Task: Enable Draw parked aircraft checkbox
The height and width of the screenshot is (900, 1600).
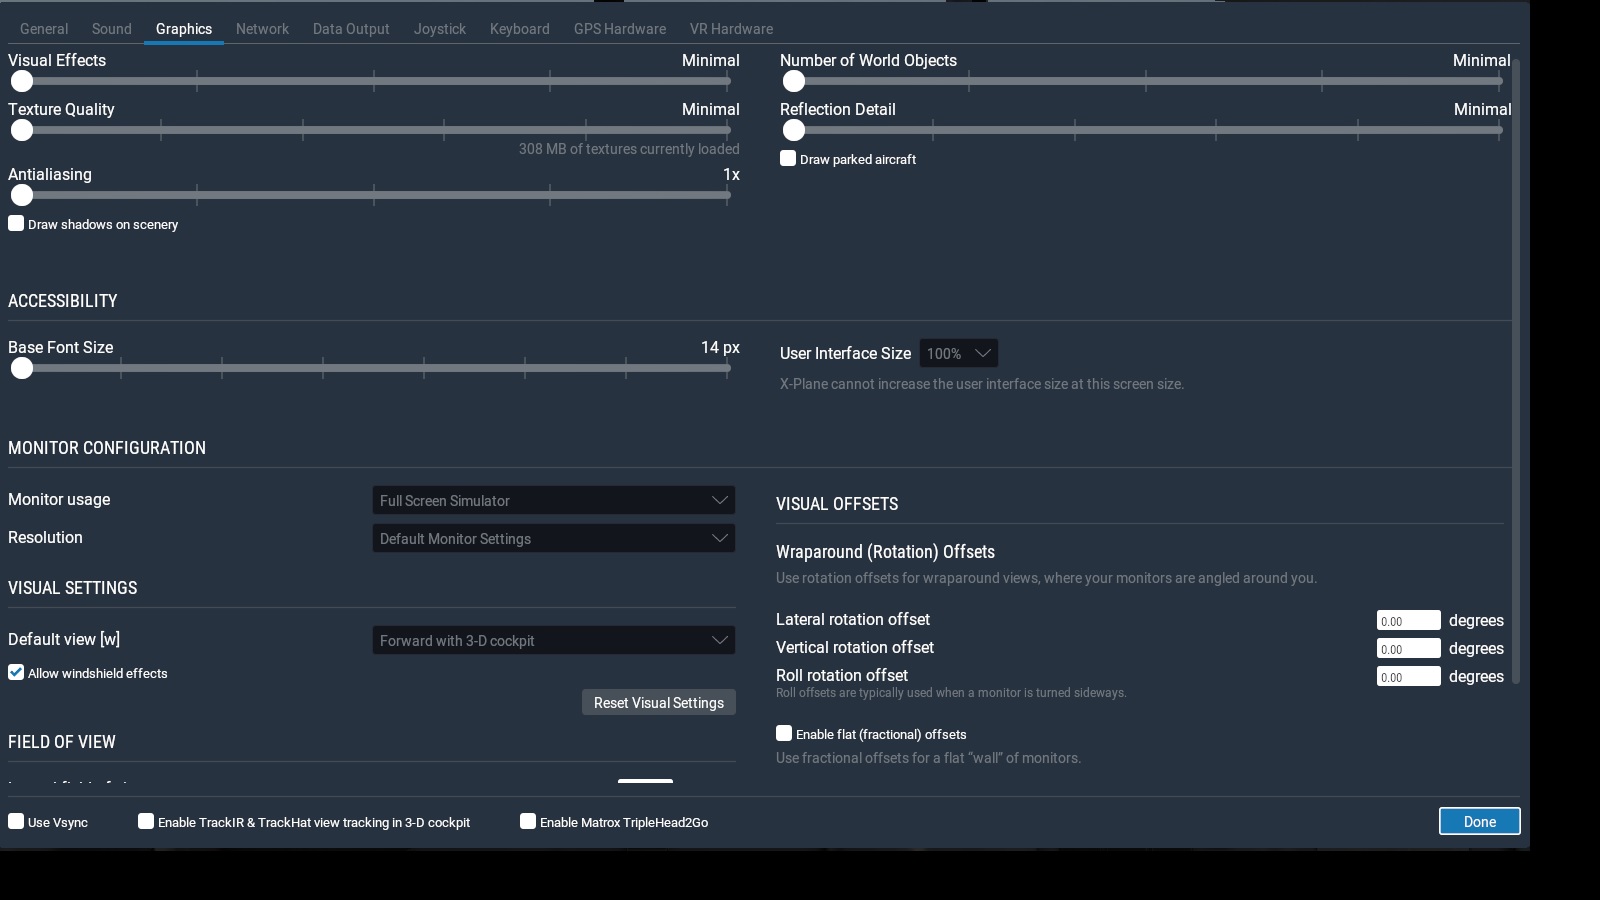Action: pos(788,159)
